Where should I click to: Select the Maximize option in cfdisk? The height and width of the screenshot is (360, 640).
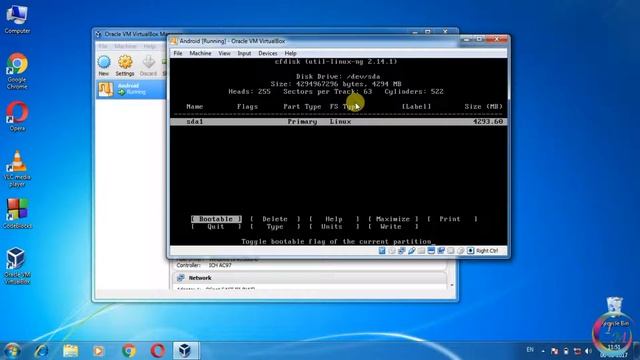[393, 219]
